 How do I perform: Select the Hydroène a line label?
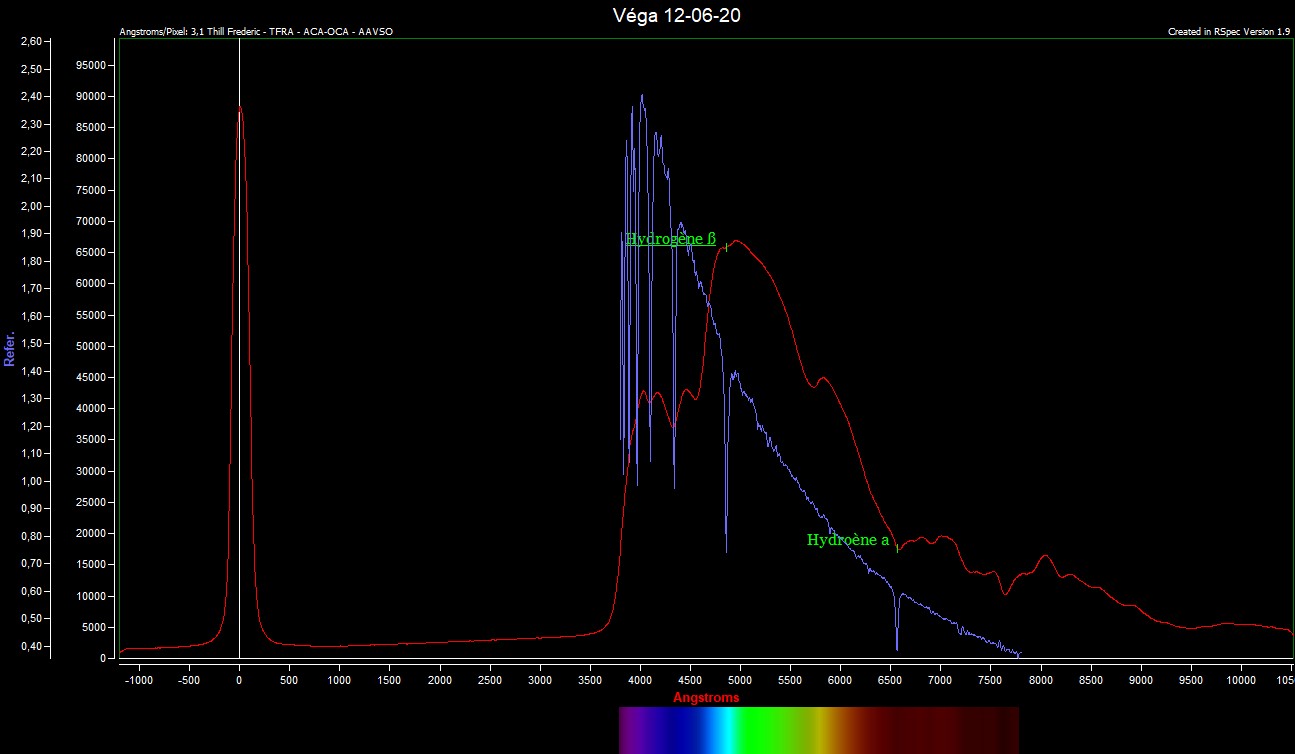(847, 540)
